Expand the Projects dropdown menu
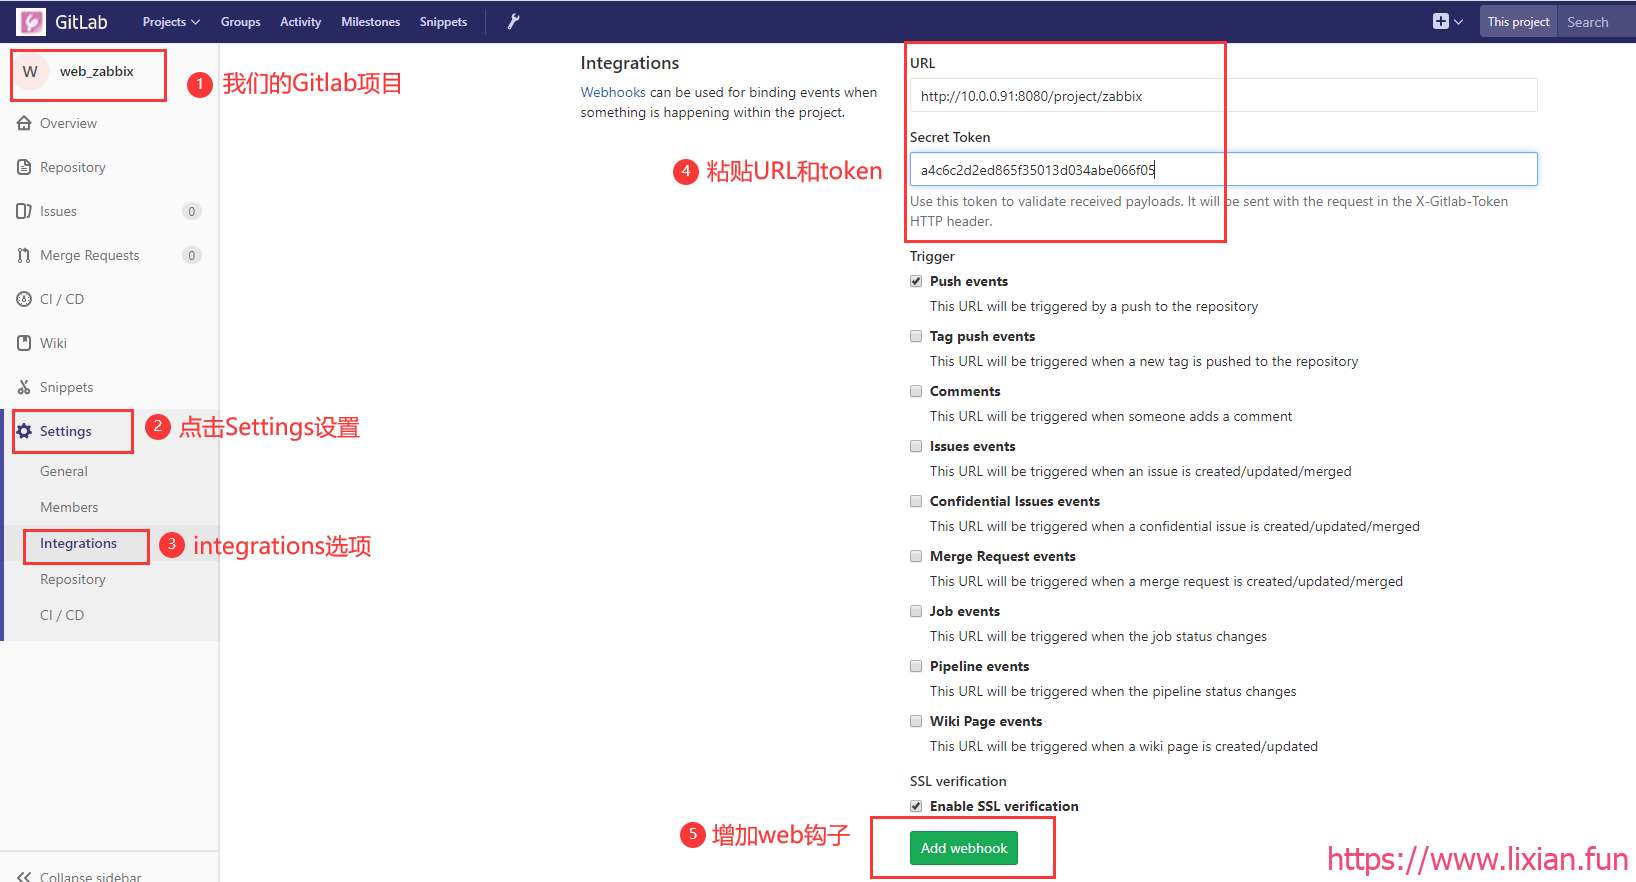1636x882 pixels. (171, 21)
